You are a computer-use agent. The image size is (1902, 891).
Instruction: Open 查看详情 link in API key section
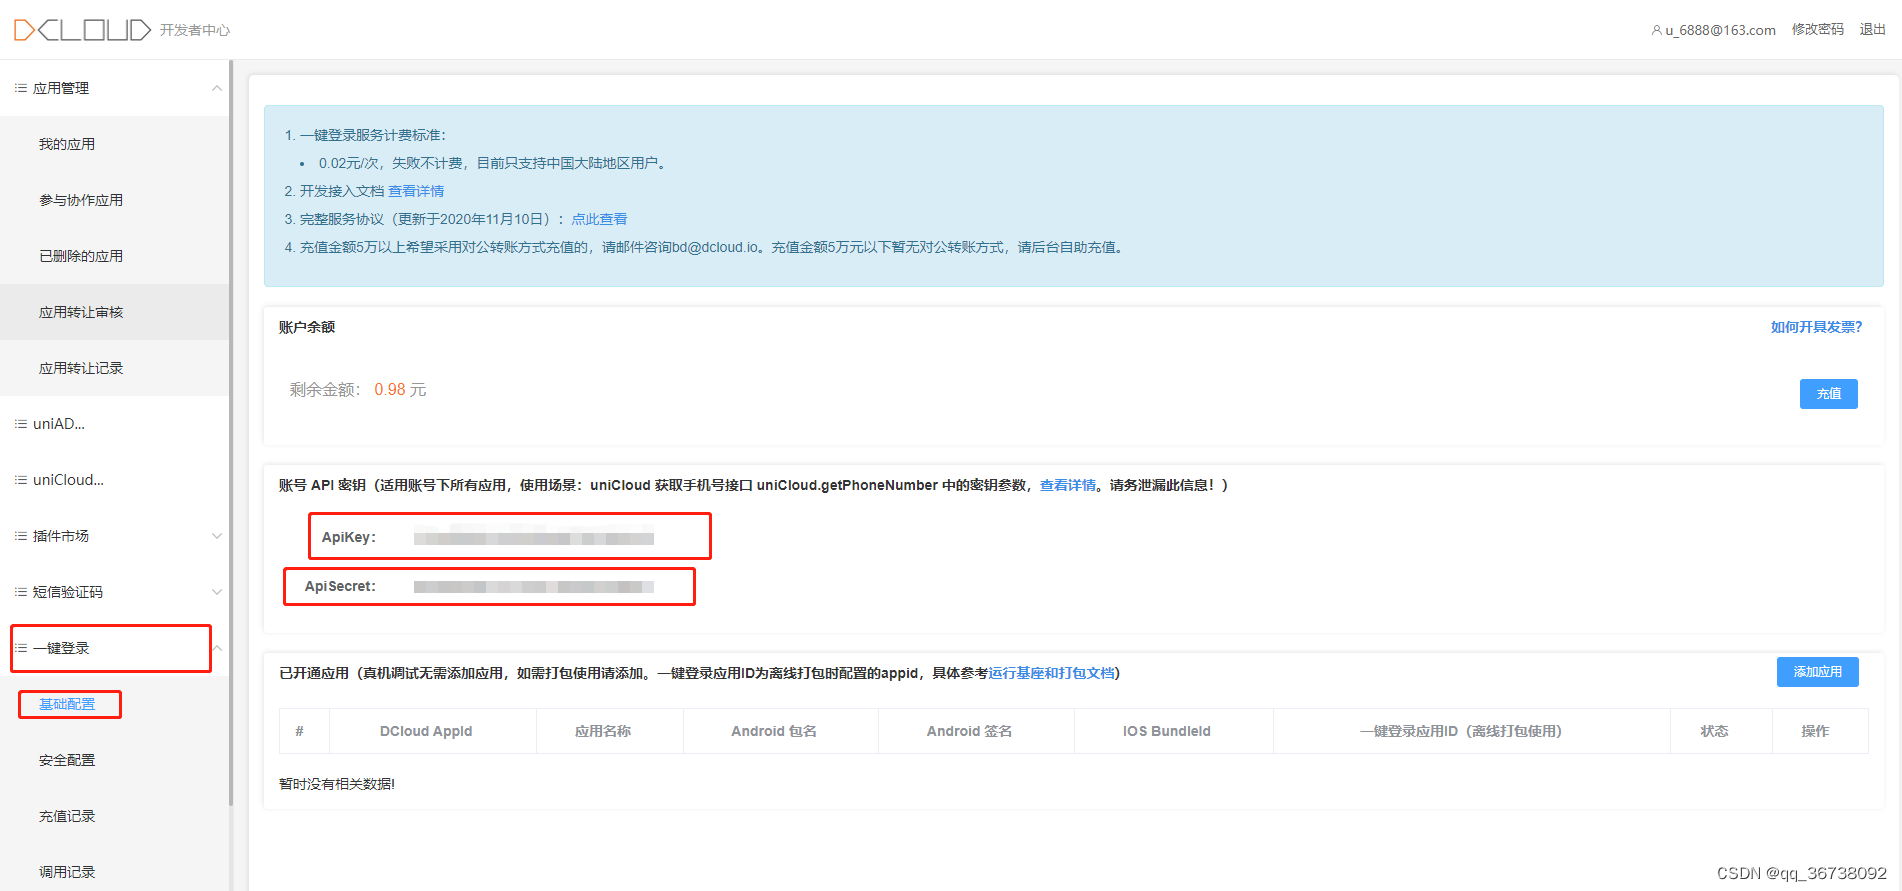point(1068,485)
